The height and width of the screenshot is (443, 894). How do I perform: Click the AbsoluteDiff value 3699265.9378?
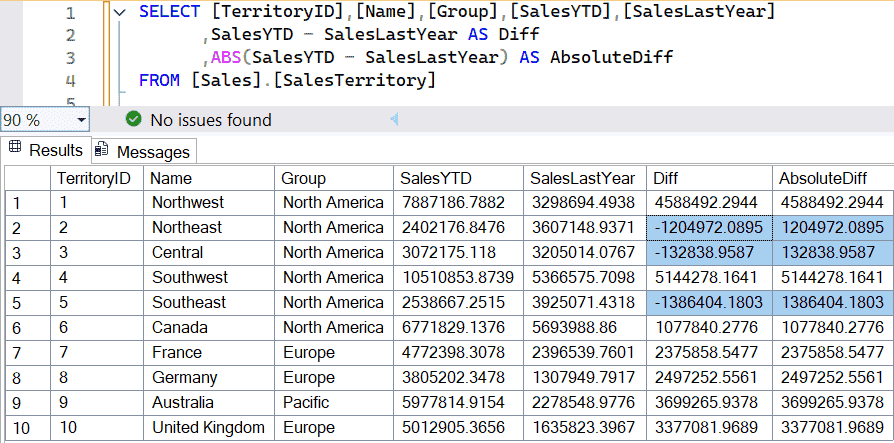(x=833, y=403)
